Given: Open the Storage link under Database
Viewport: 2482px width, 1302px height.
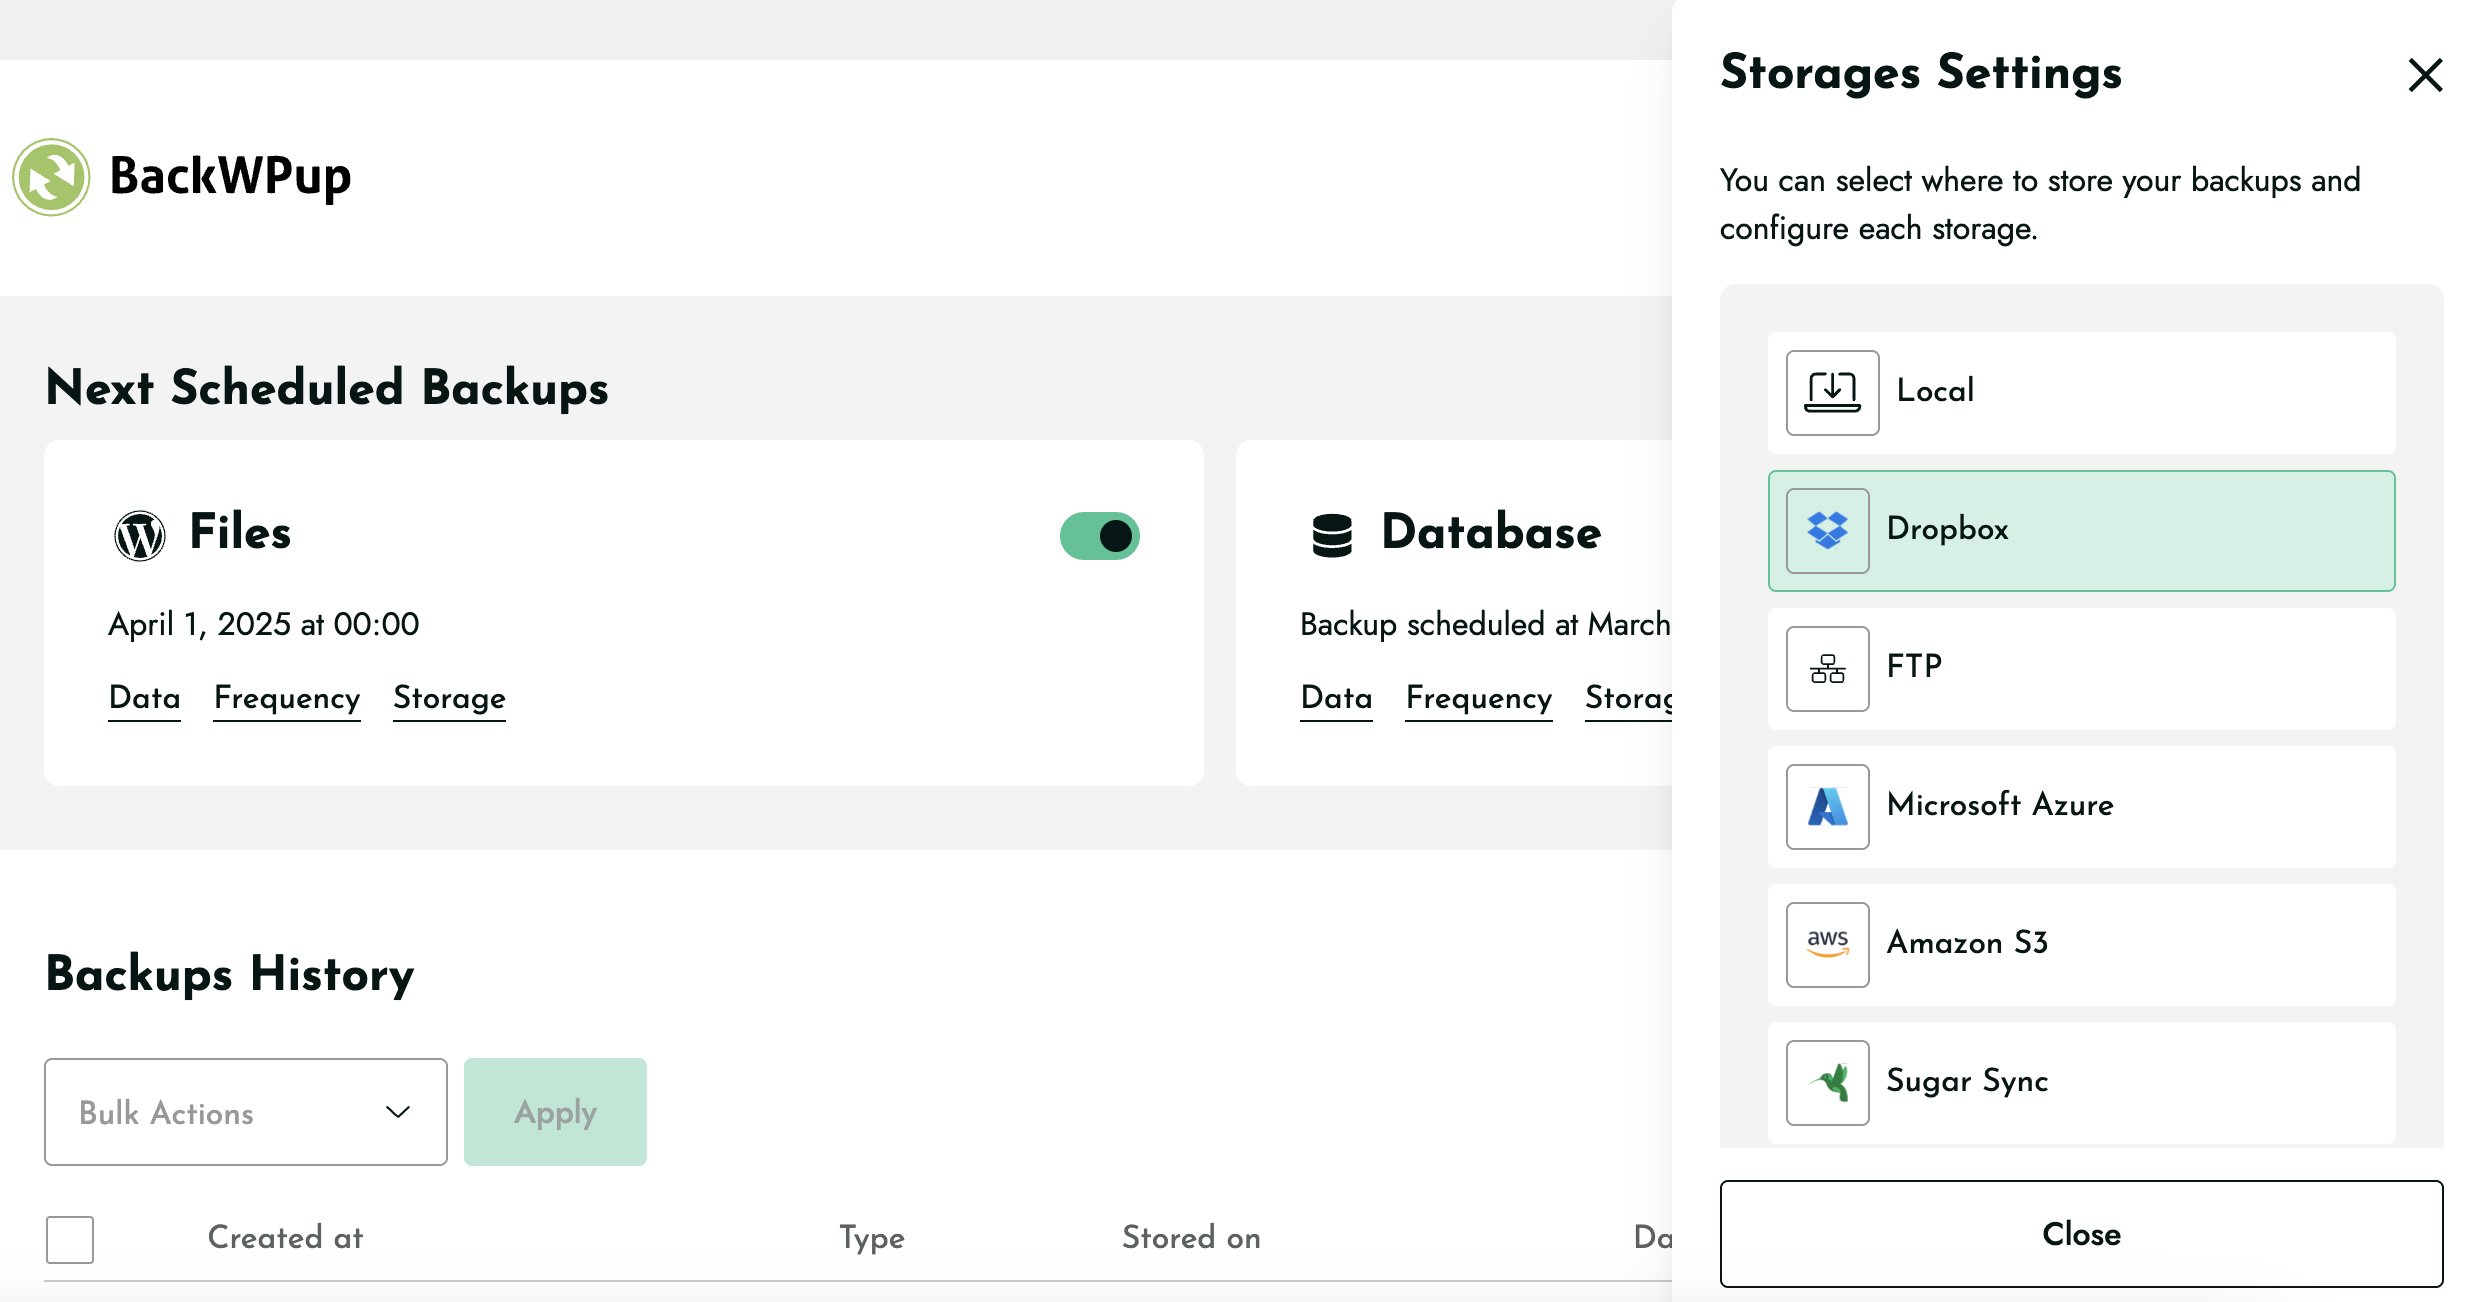Looking at the screenshot, I should coord(1629,698).
